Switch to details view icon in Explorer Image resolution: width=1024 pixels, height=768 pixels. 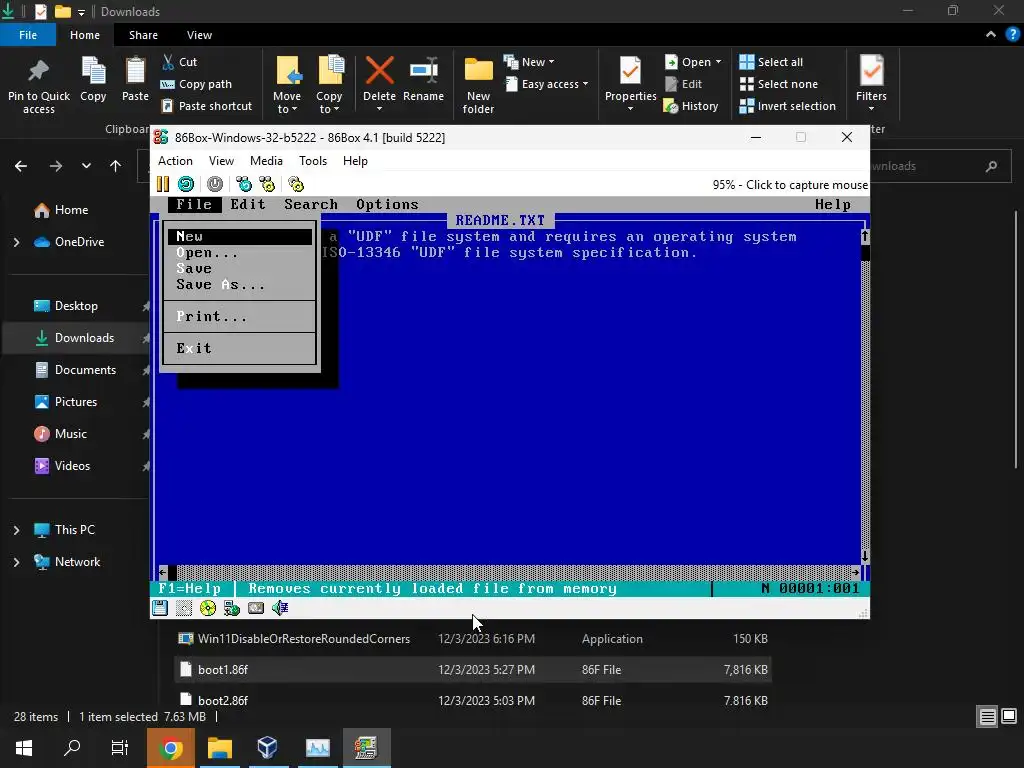click(987, 717)
